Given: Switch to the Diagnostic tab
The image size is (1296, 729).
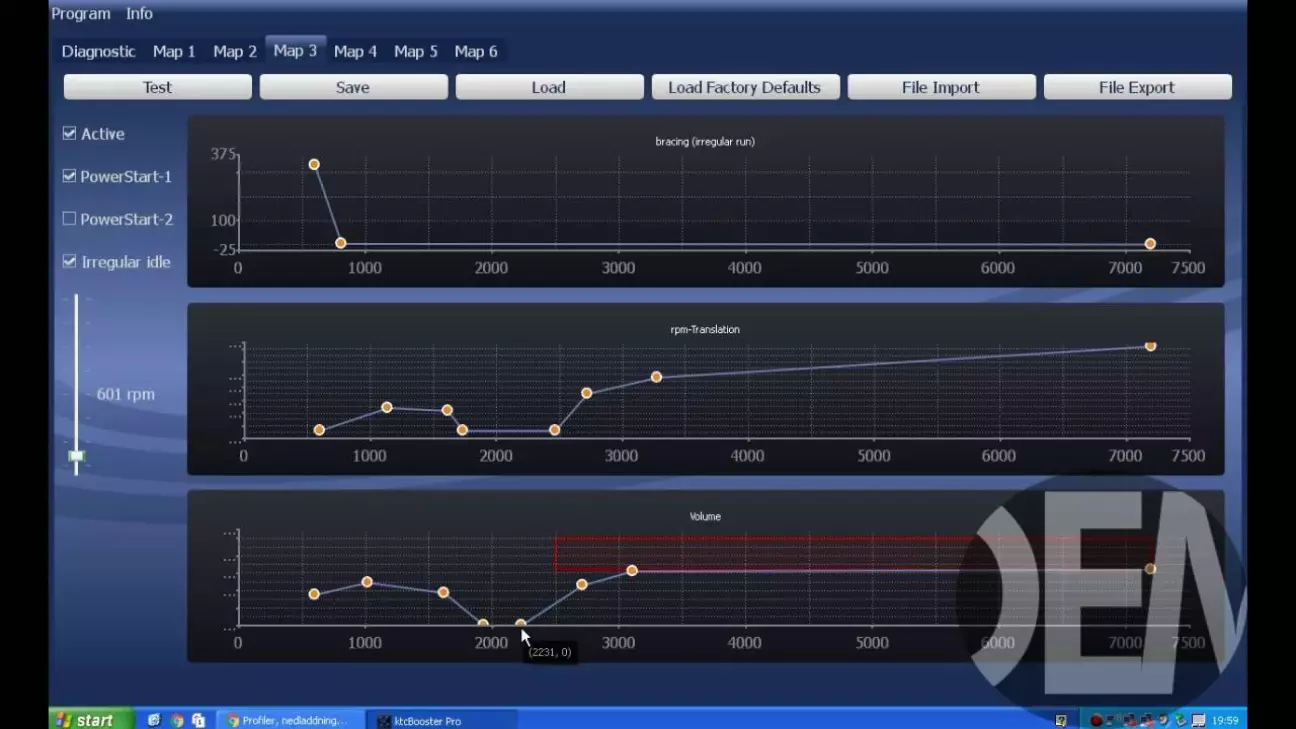Looking at the screenshot, I should tap(98, 51).
